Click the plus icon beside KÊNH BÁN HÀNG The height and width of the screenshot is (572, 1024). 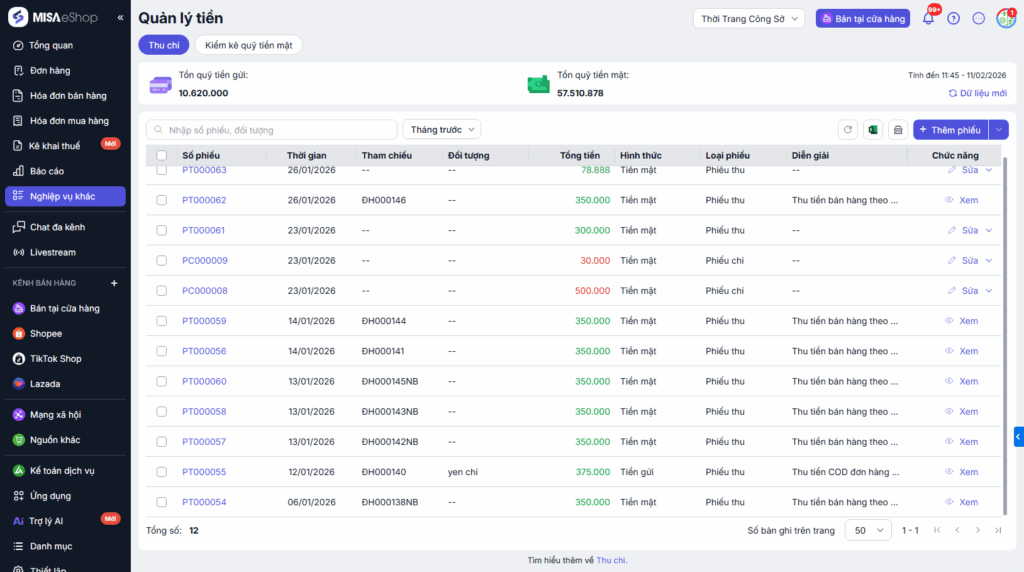pyautogui.click(x=113, y=283)
